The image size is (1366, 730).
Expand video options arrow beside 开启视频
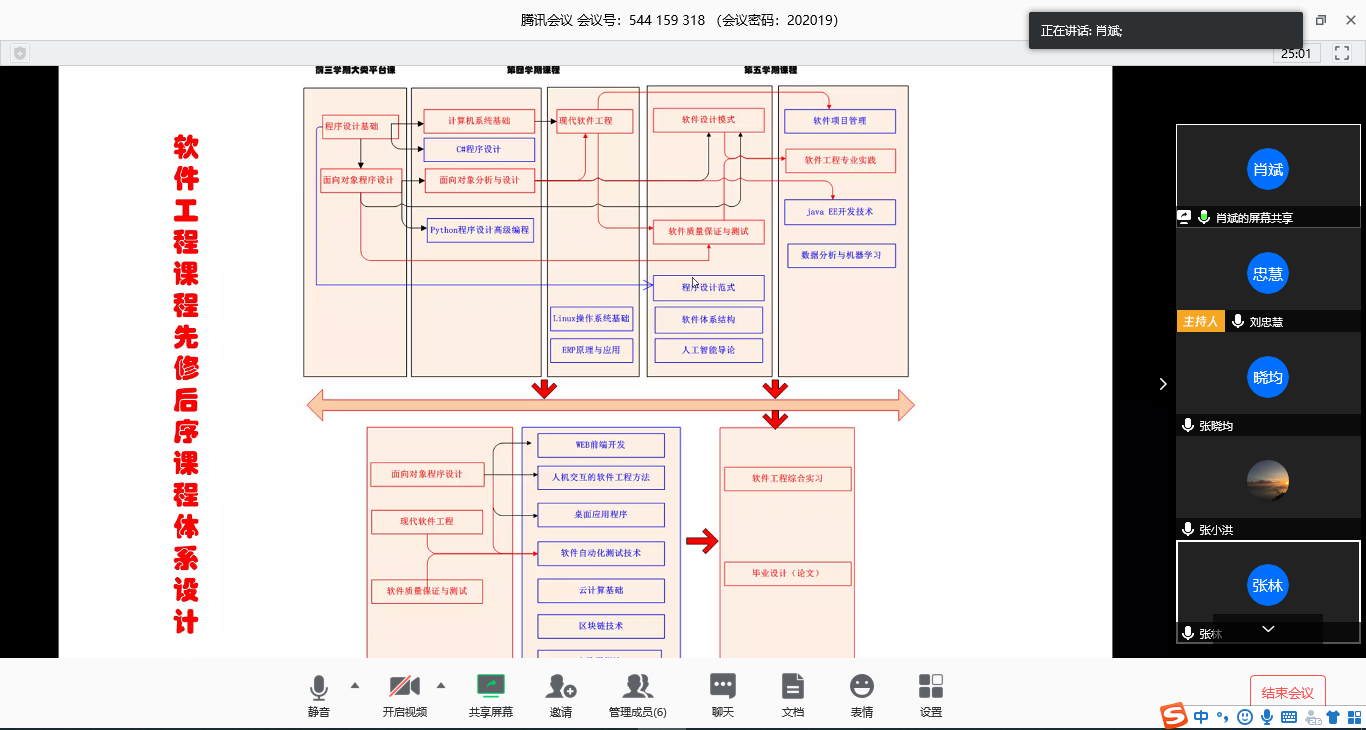[440, 685]
